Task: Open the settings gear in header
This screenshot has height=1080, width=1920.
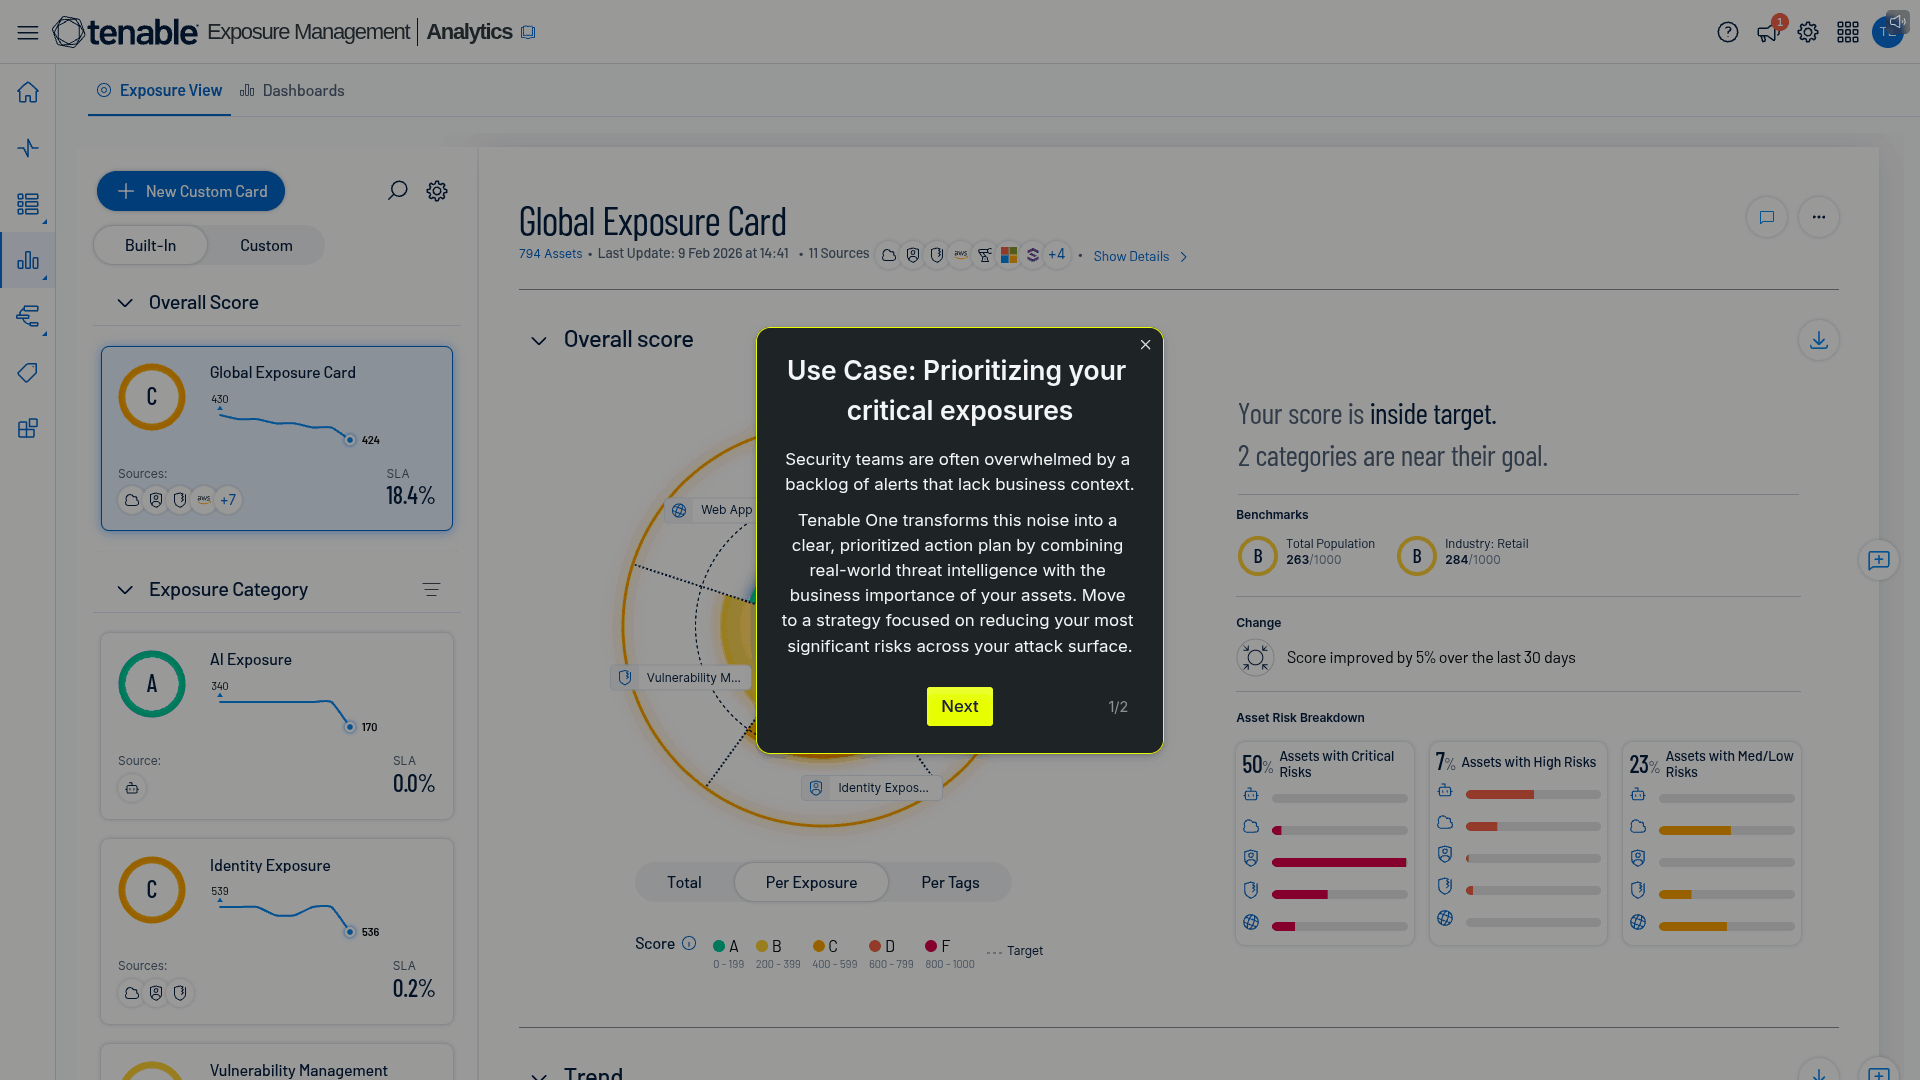Action: click(1808, 32)
